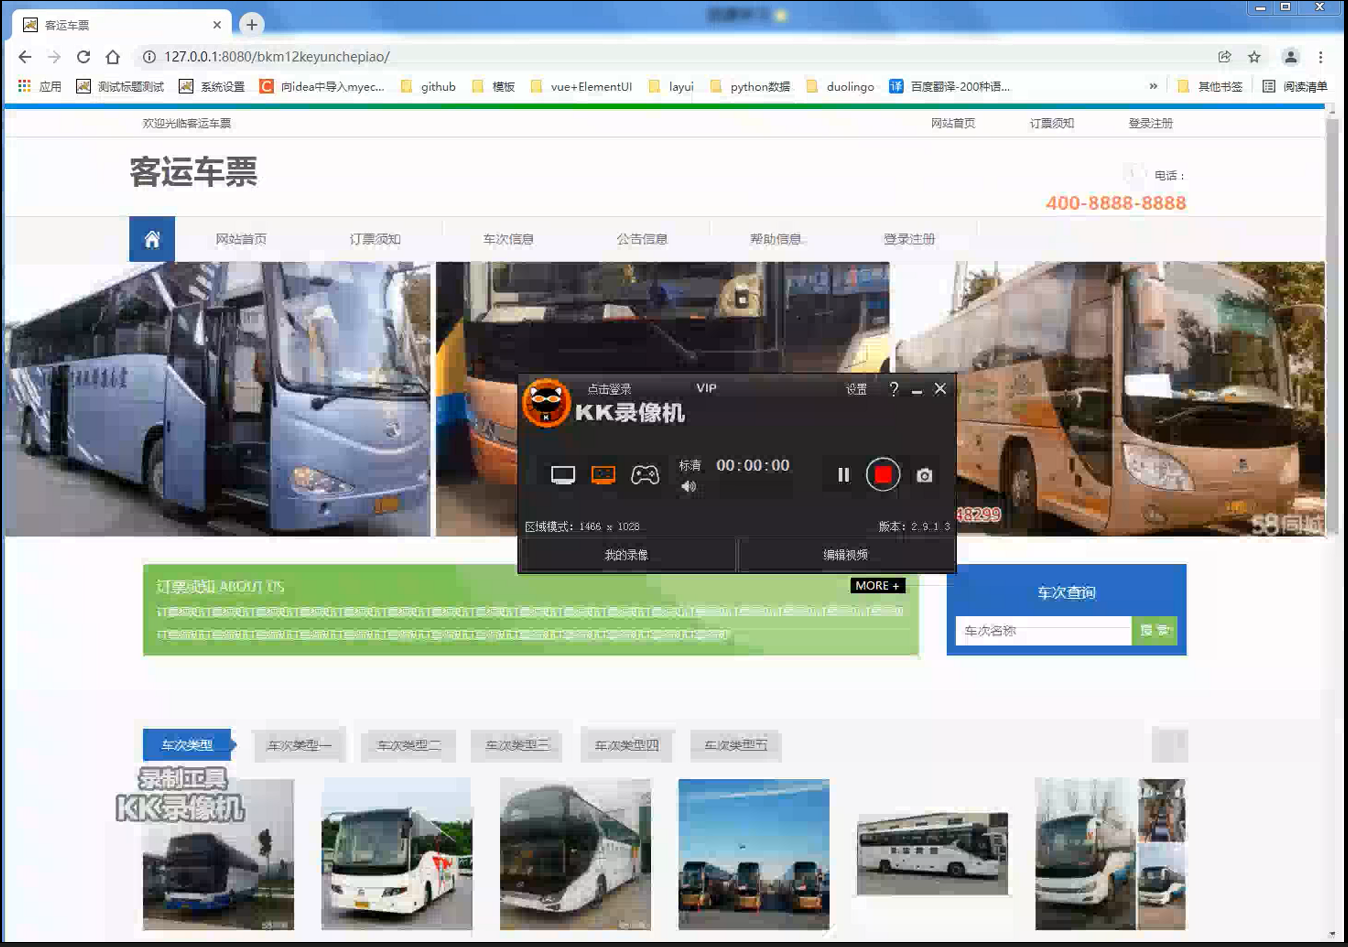The image size is (1348, 947).
Task: Open the github bookmark folder
Action: coord(428,87)
